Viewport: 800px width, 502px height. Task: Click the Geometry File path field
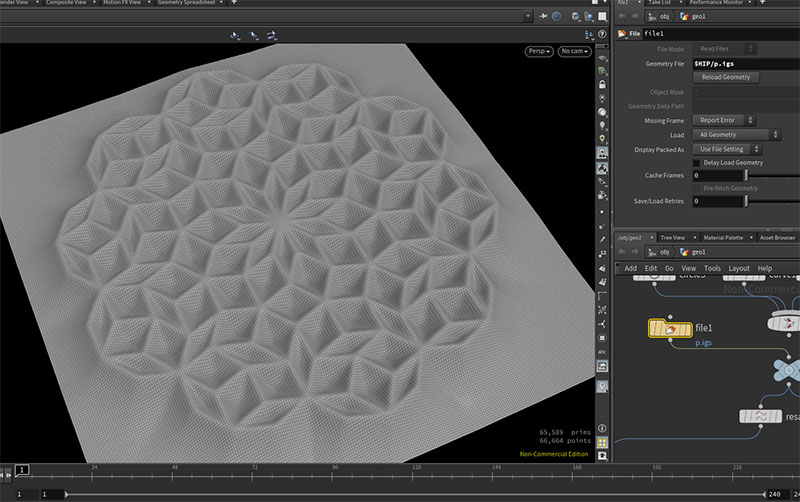click(x=746, y=64)
